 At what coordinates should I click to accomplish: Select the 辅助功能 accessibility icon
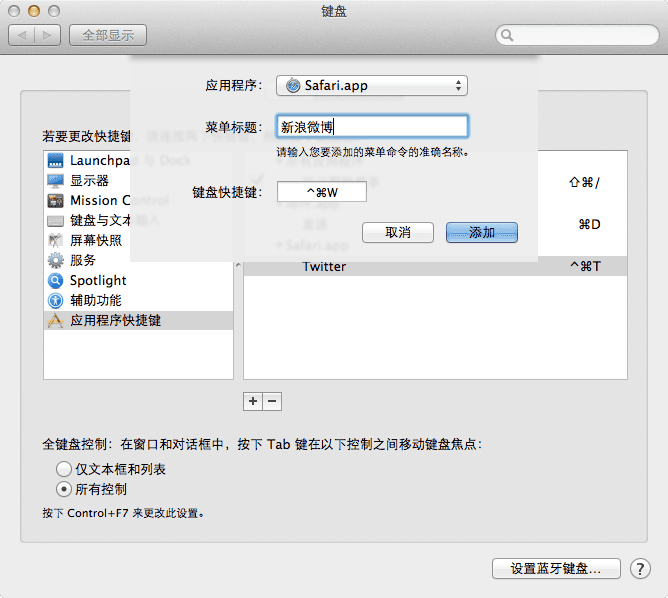[55, 300]
